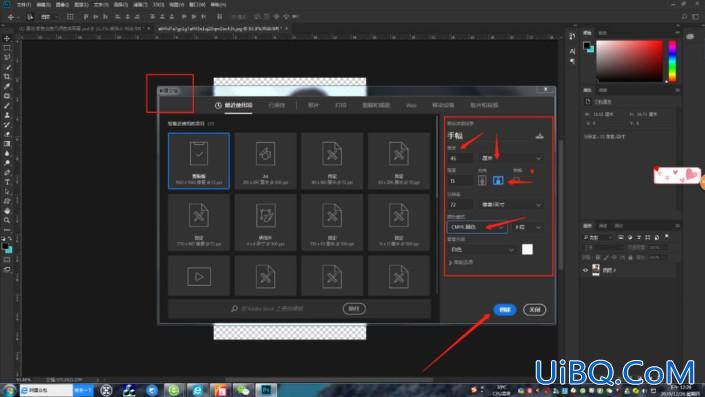Screen dimensions: 705x397
Task: Choose the A4 document preset card
Action: tap(265, 161)
